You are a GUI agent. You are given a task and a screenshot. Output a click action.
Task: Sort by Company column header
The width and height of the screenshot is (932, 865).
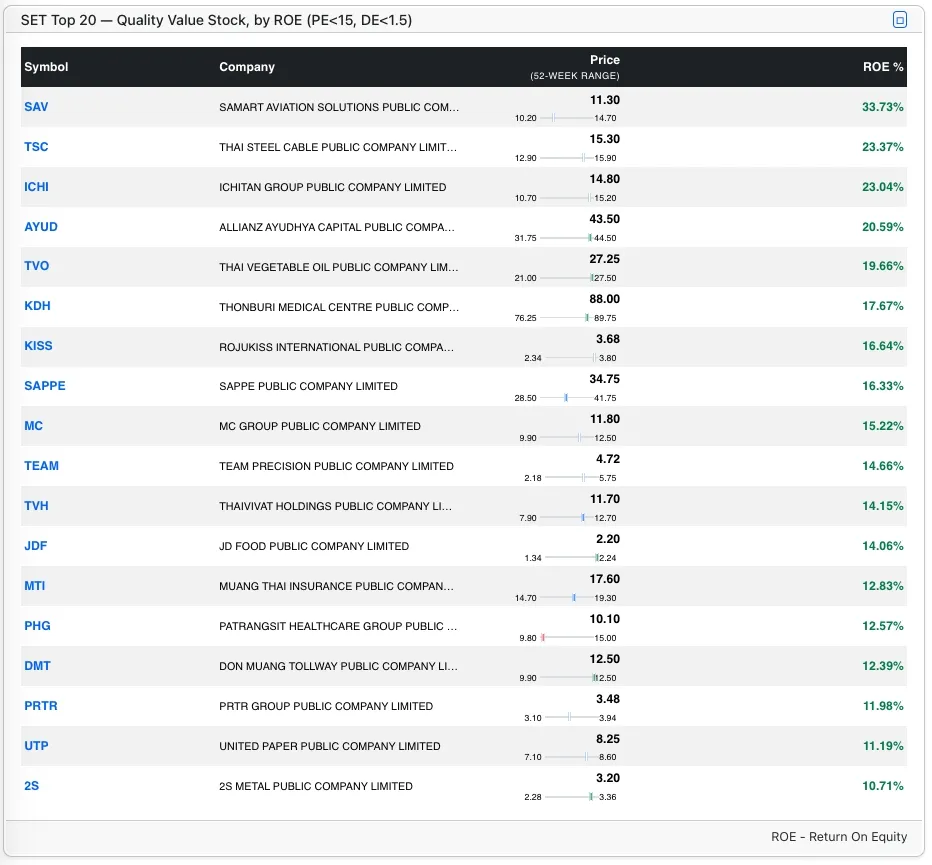point(247,67)
